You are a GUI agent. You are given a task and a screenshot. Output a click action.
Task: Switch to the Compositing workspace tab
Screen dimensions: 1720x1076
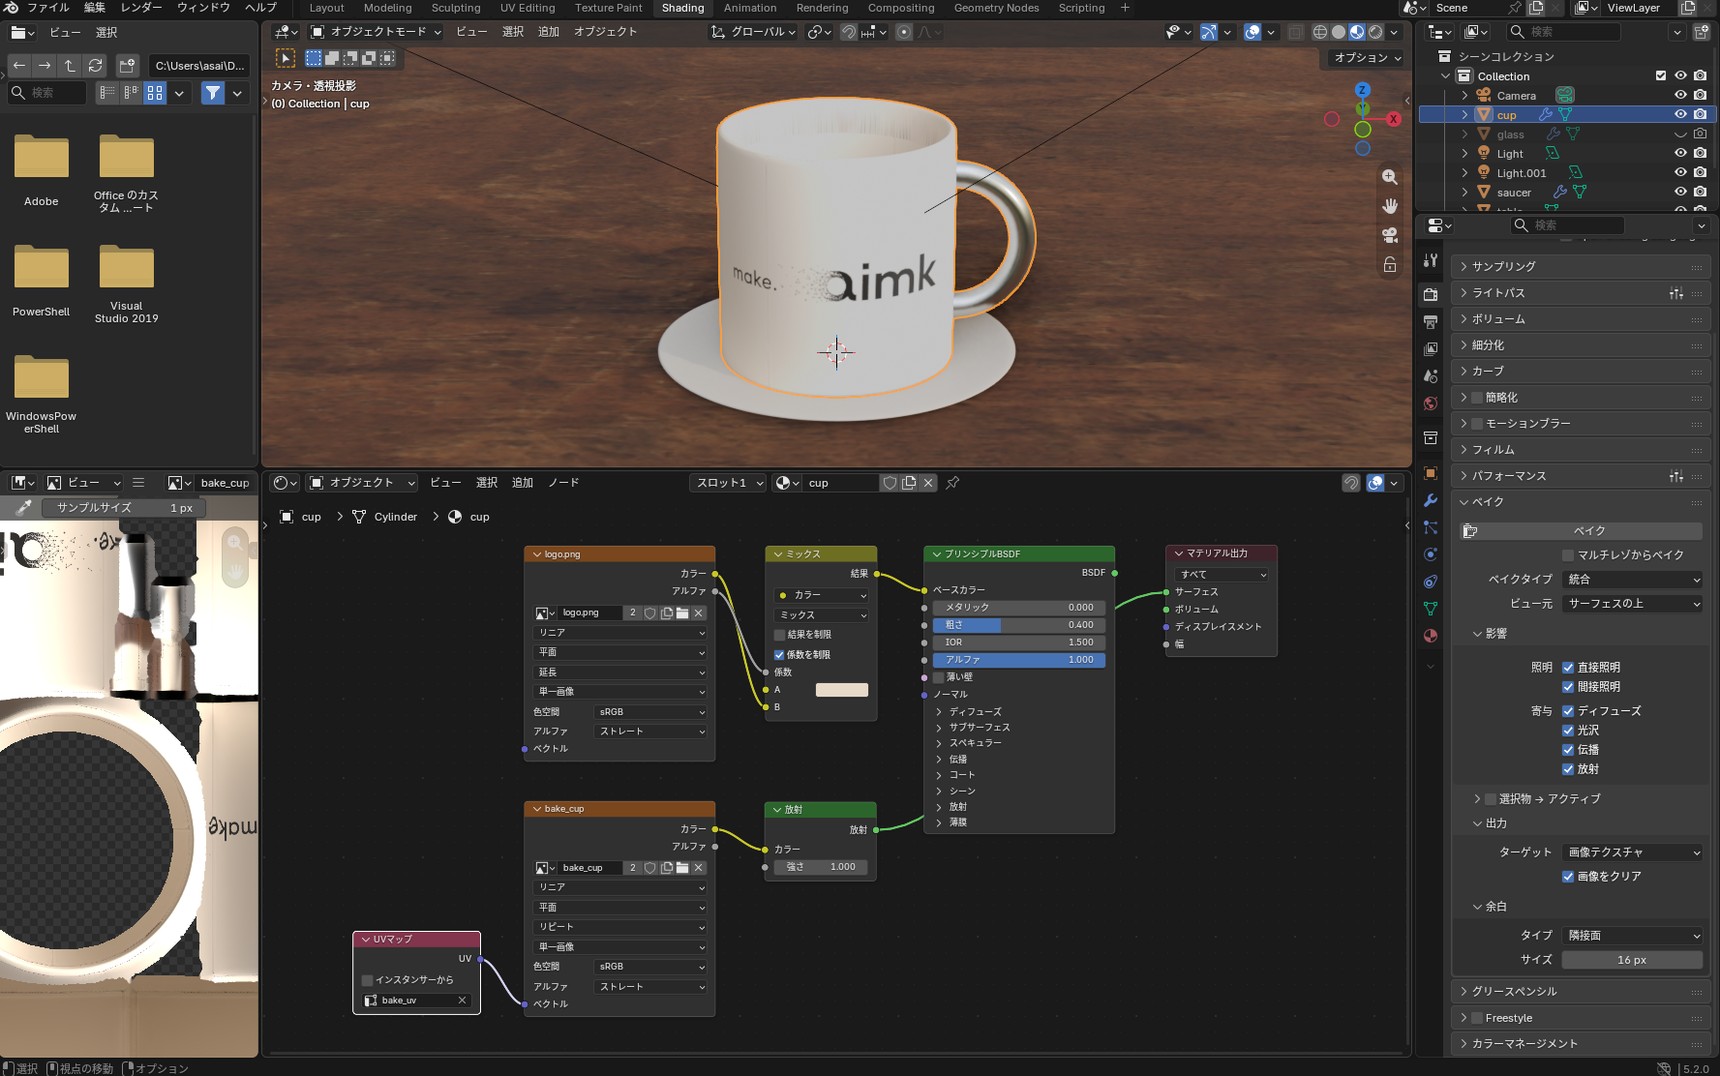pos(901,8)
